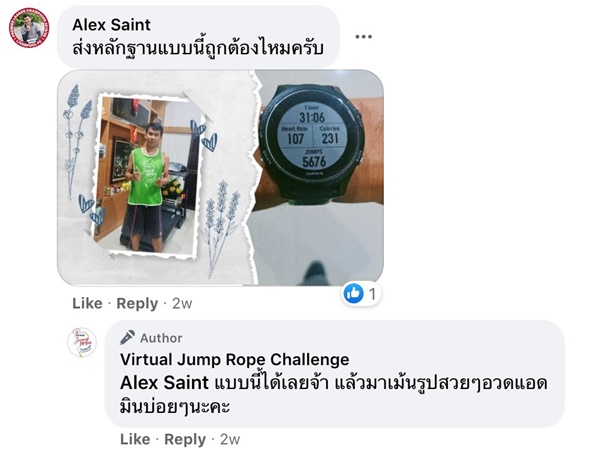Open Alex Saint's profile picture
Image resolution: width=600 pixels, height=453 pixels.
(29, 28)
